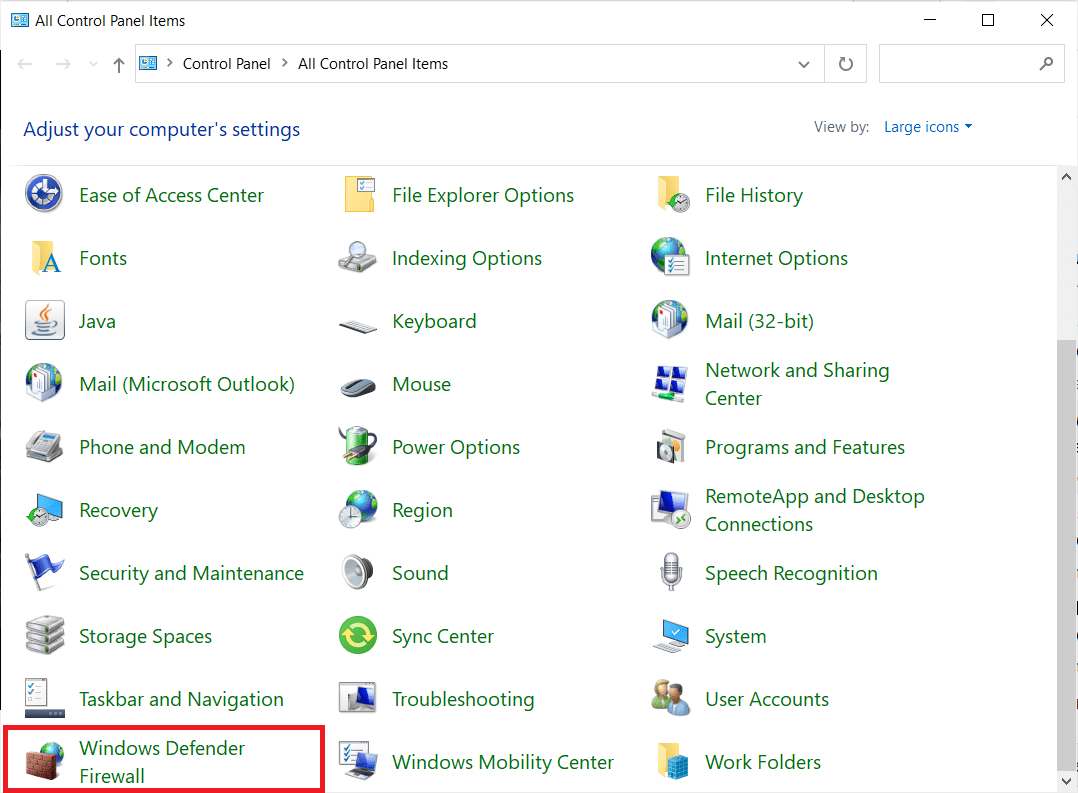This screenshot has width=1078, height=793.
Task: Open the Speech Recognition microphone icon
Action: point(670,573)
